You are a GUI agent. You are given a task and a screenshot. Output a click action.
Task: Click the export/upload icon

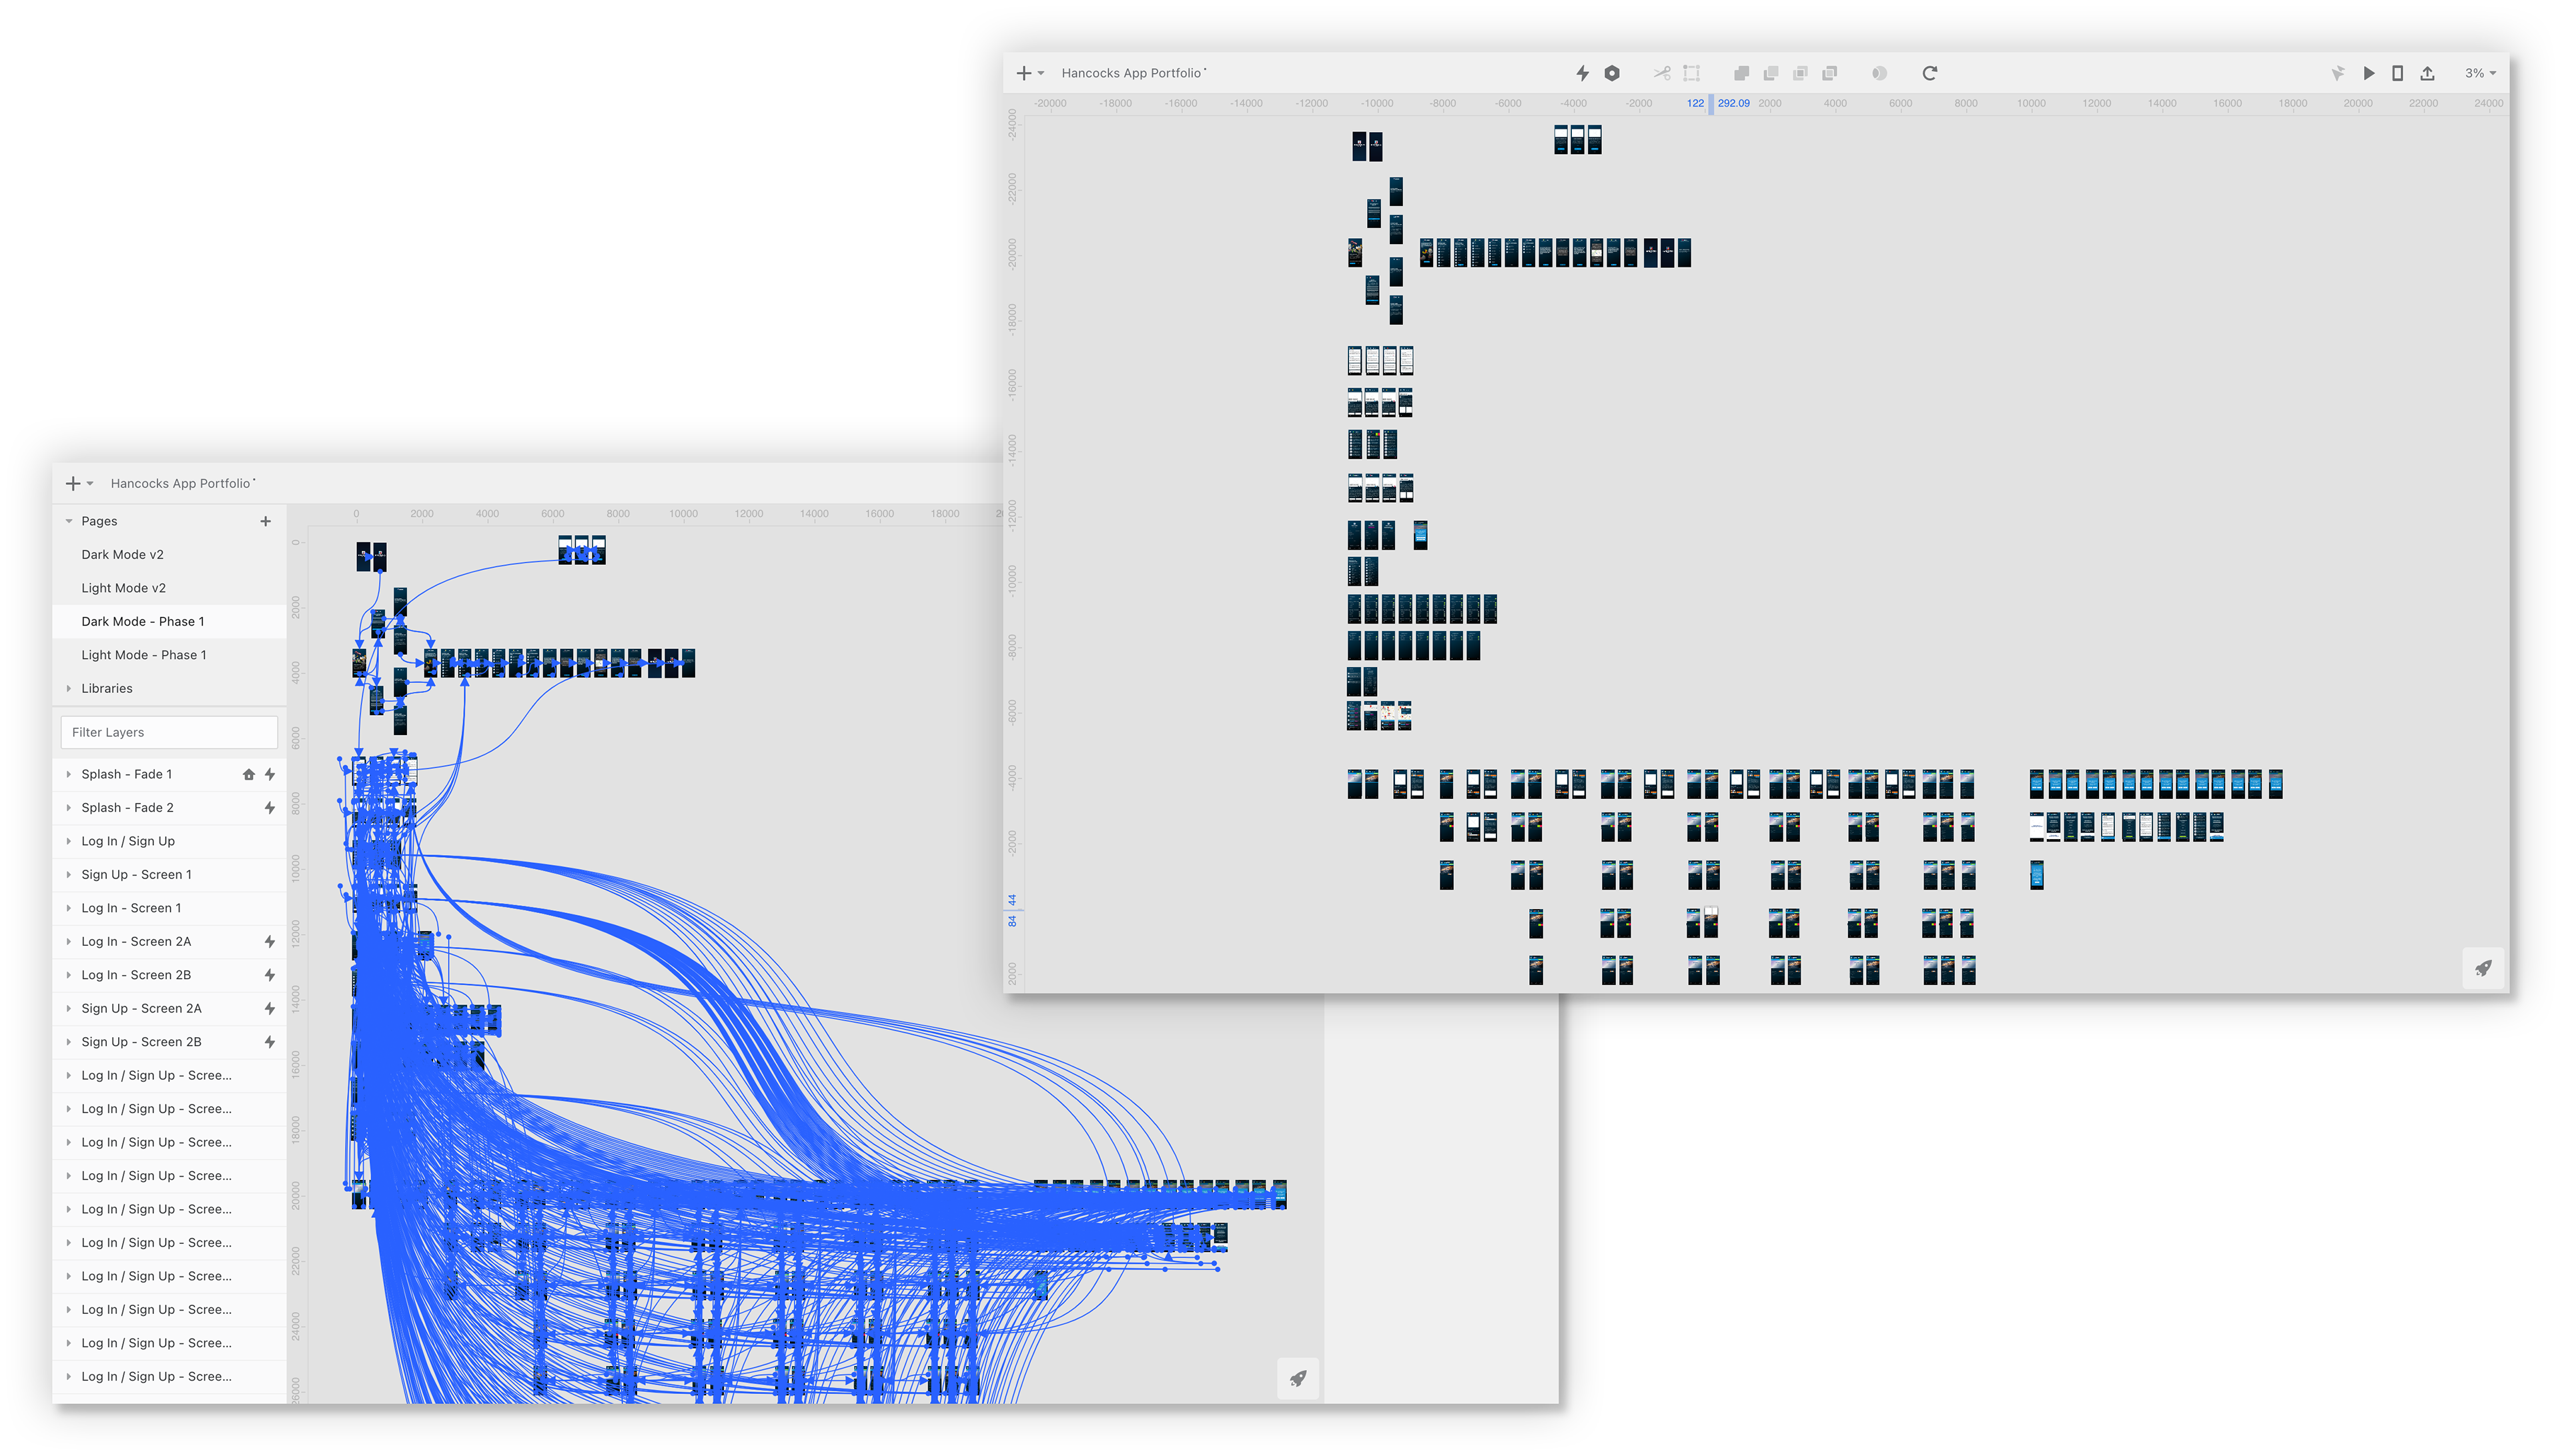(2427, 73)
